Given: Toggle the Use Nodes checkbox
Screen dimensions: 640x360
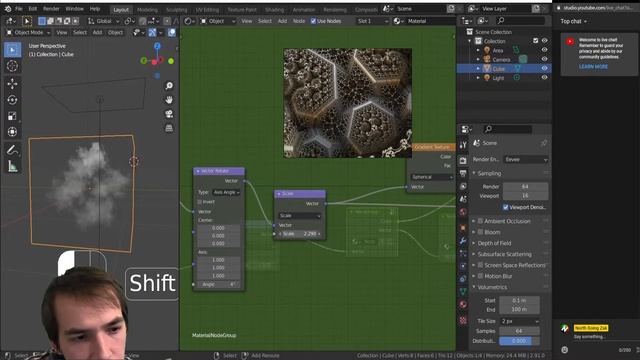Looking at the screenshot, I should tap(313, 21).
